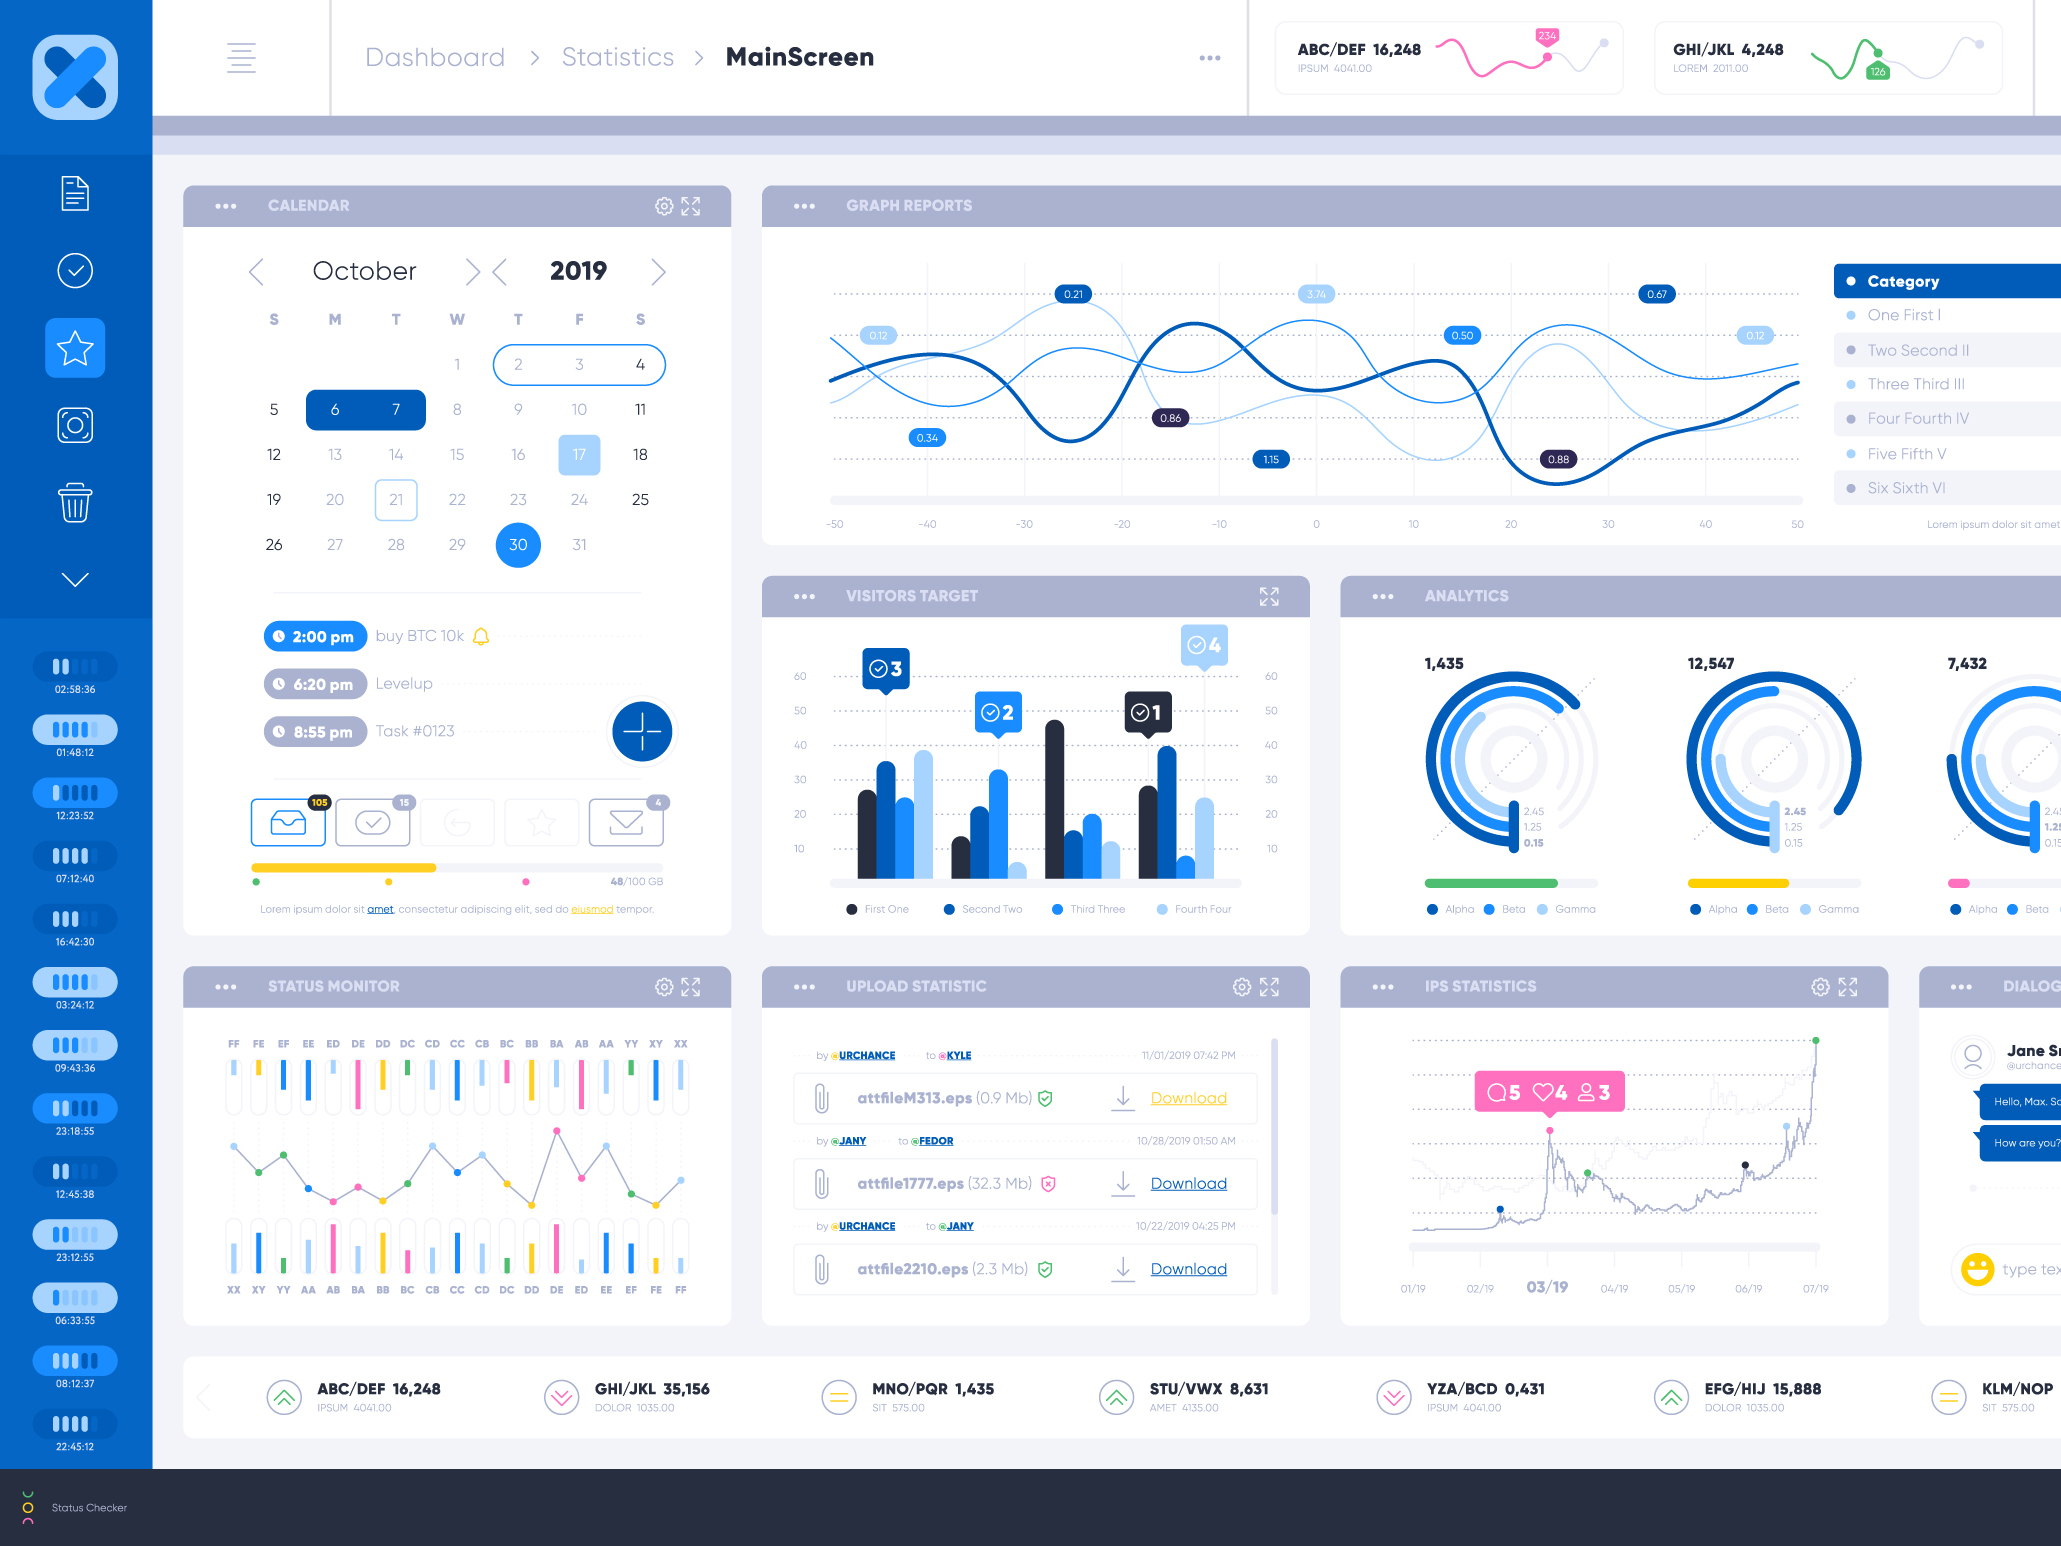
Task: Click the trash/delete icon in sidebar
Action: [76, 503]
